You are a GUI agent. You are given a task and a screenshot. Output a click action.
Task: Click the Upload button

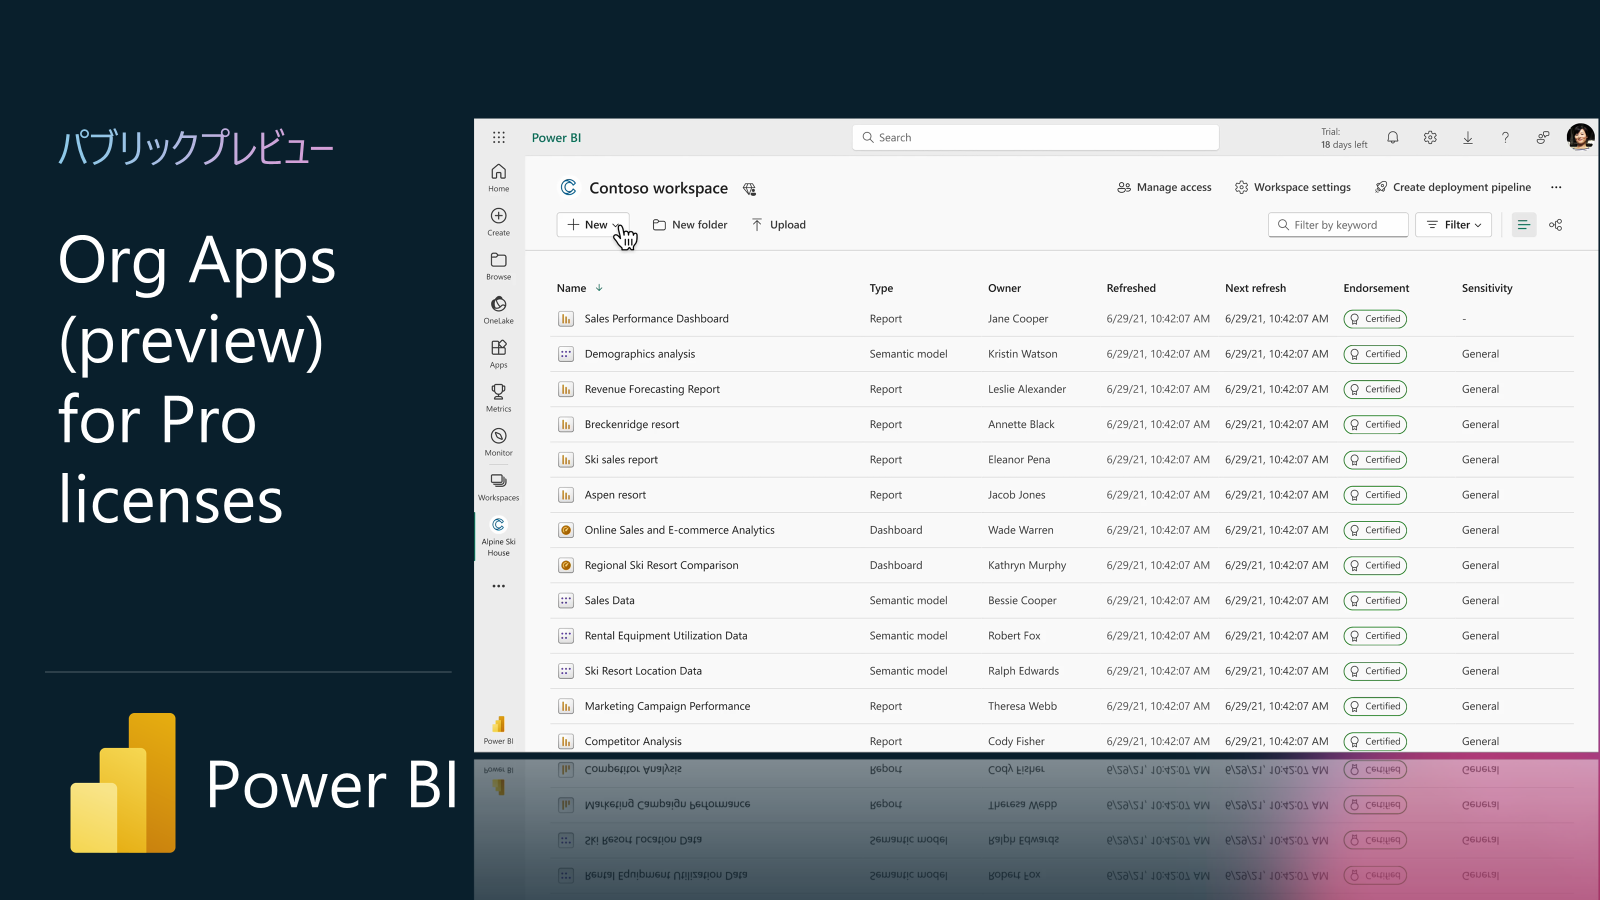coord(778,225)
